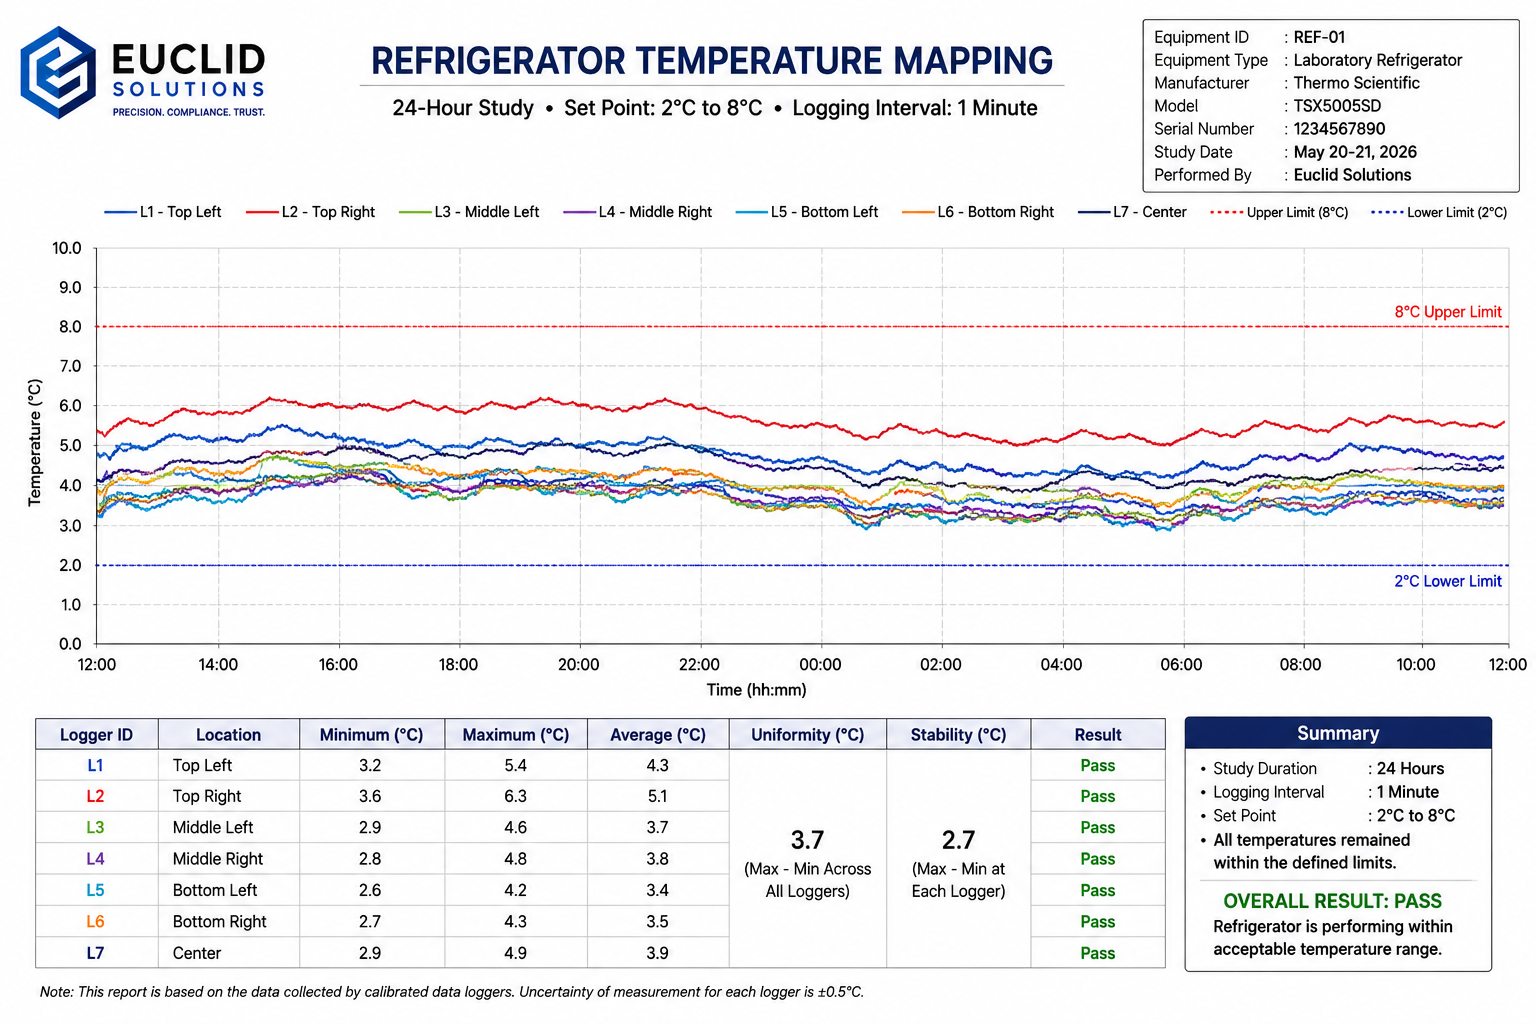Click the Summary panel header
The image size is (1536, 1024).
[x=1338, y=734]
